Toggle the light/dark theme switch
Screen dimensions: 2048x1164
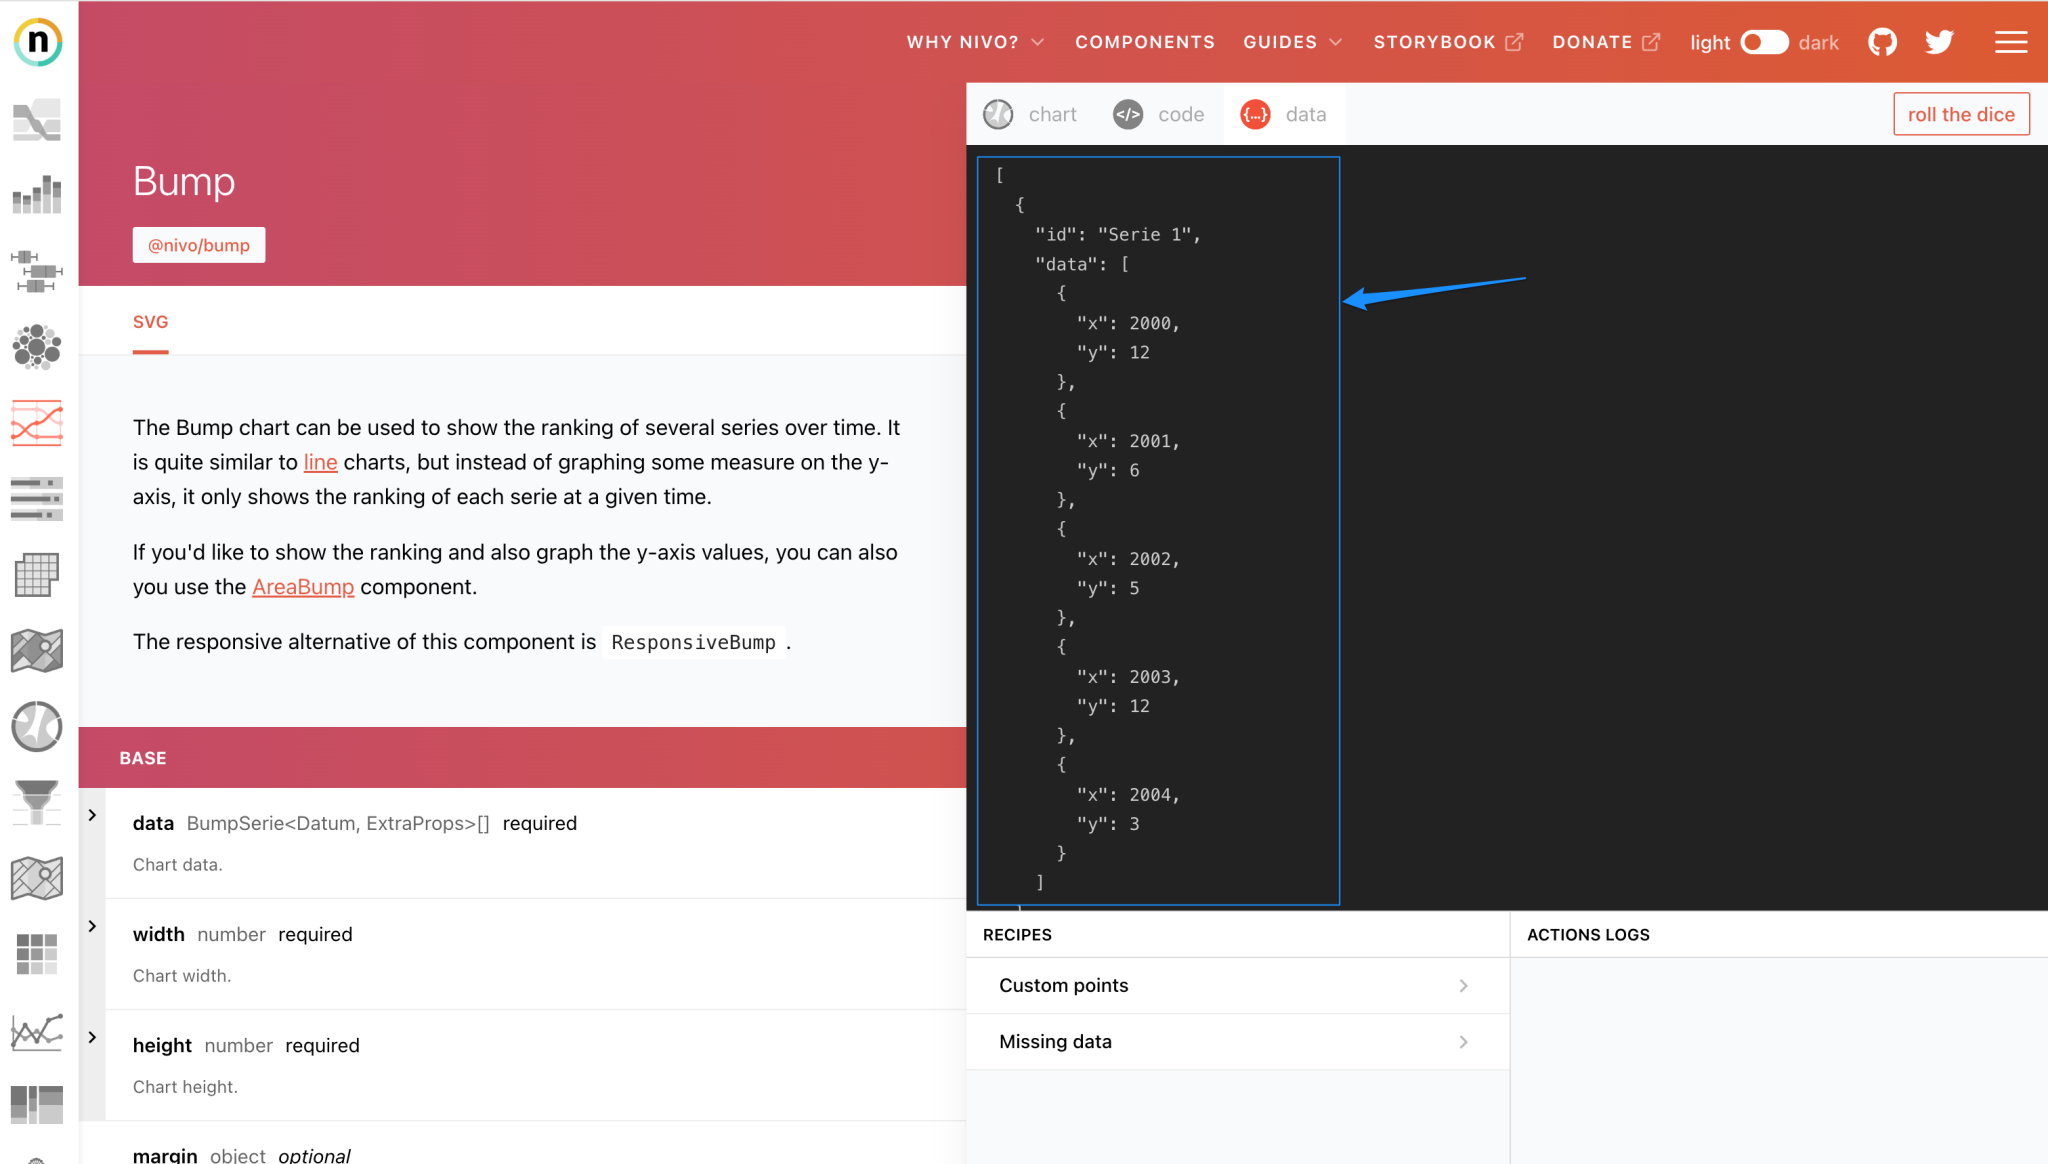pyautogui.click(x=1765, y=42)
